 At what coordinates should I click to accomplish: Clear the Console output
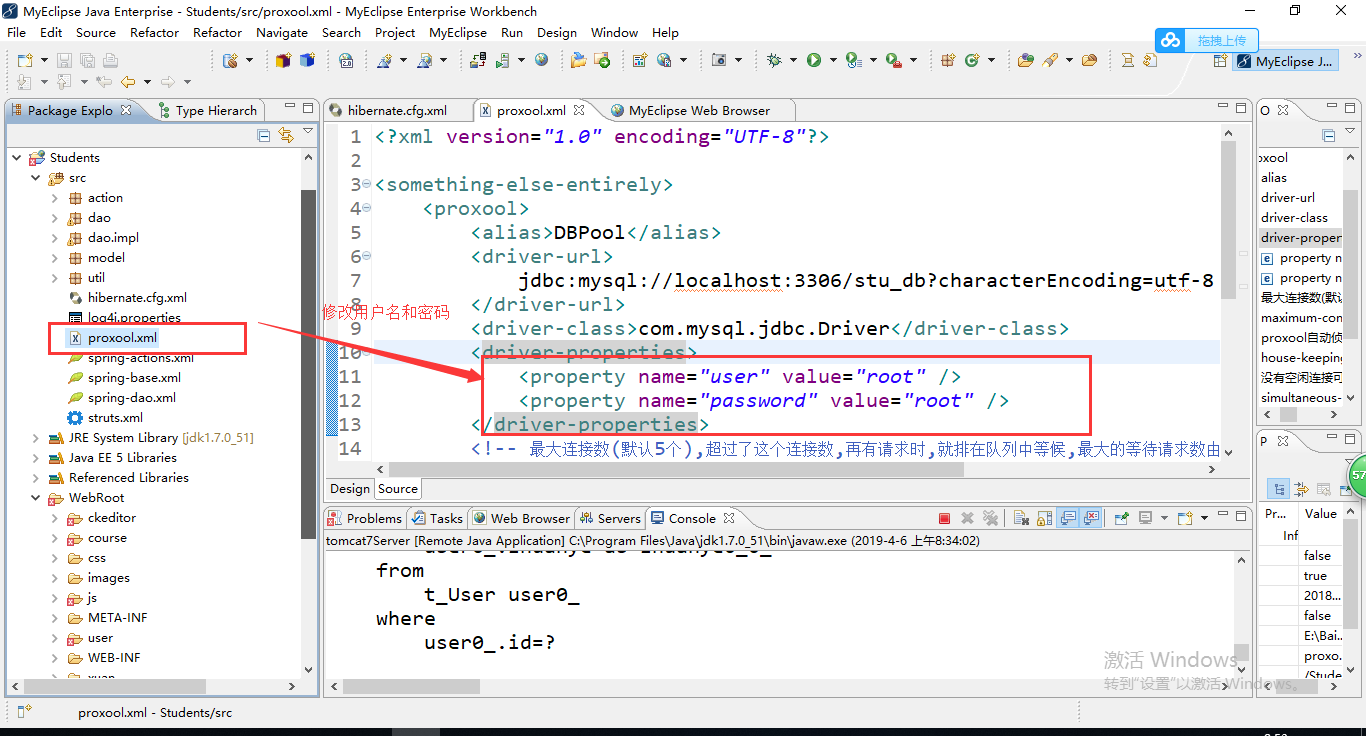click(1022, 517)
